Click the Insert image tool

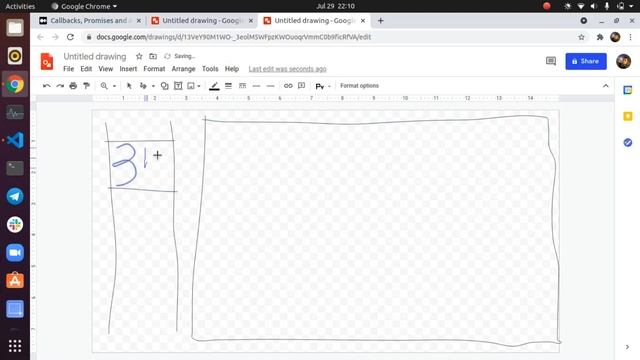tap(191, 86)
